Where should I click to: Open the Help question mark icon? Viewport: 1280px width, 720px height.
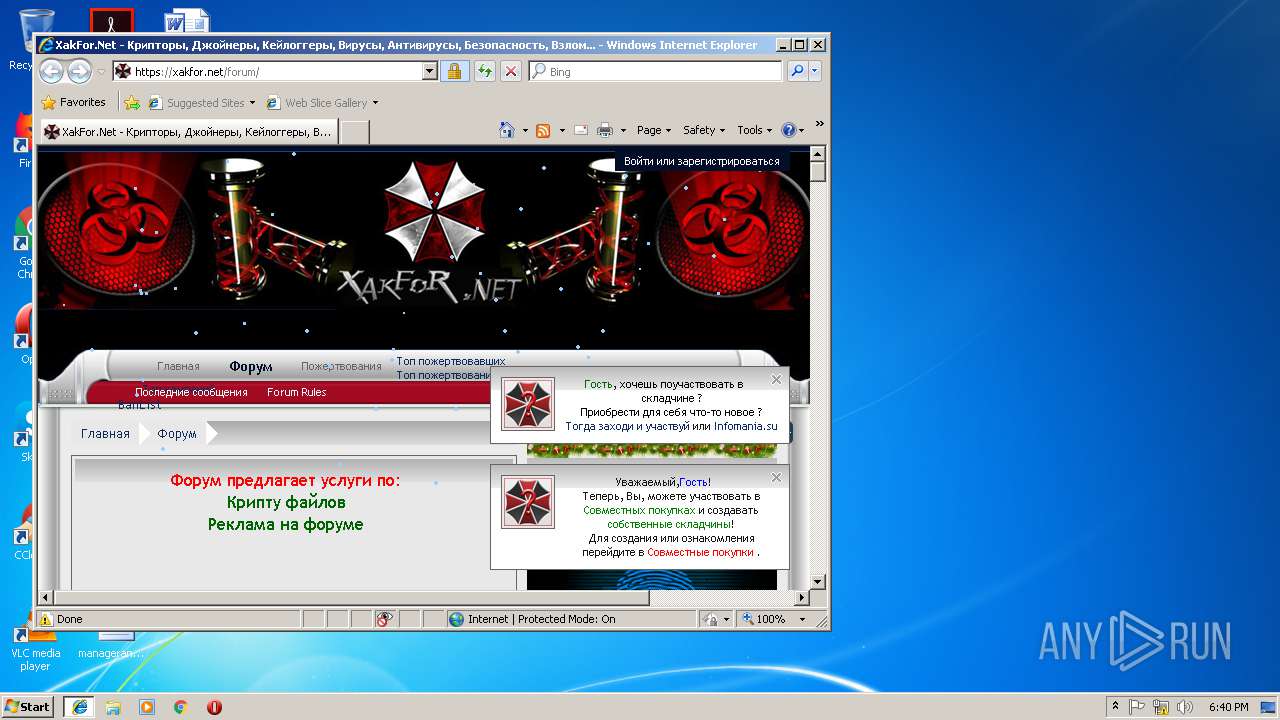point(787,130)
